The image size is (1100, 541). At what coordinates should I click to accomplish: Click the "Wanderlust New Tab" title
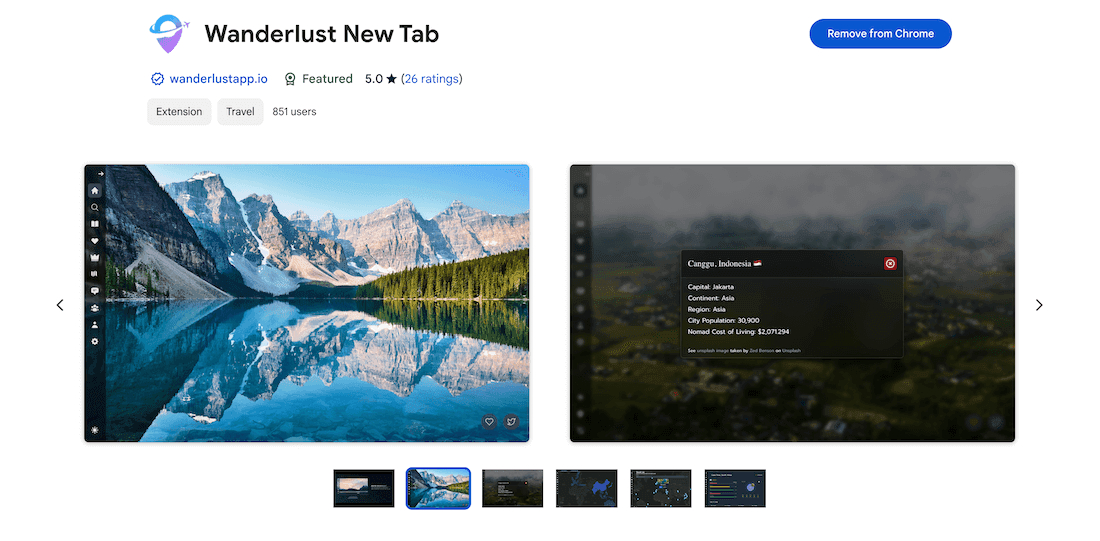[x=321, y=34]
